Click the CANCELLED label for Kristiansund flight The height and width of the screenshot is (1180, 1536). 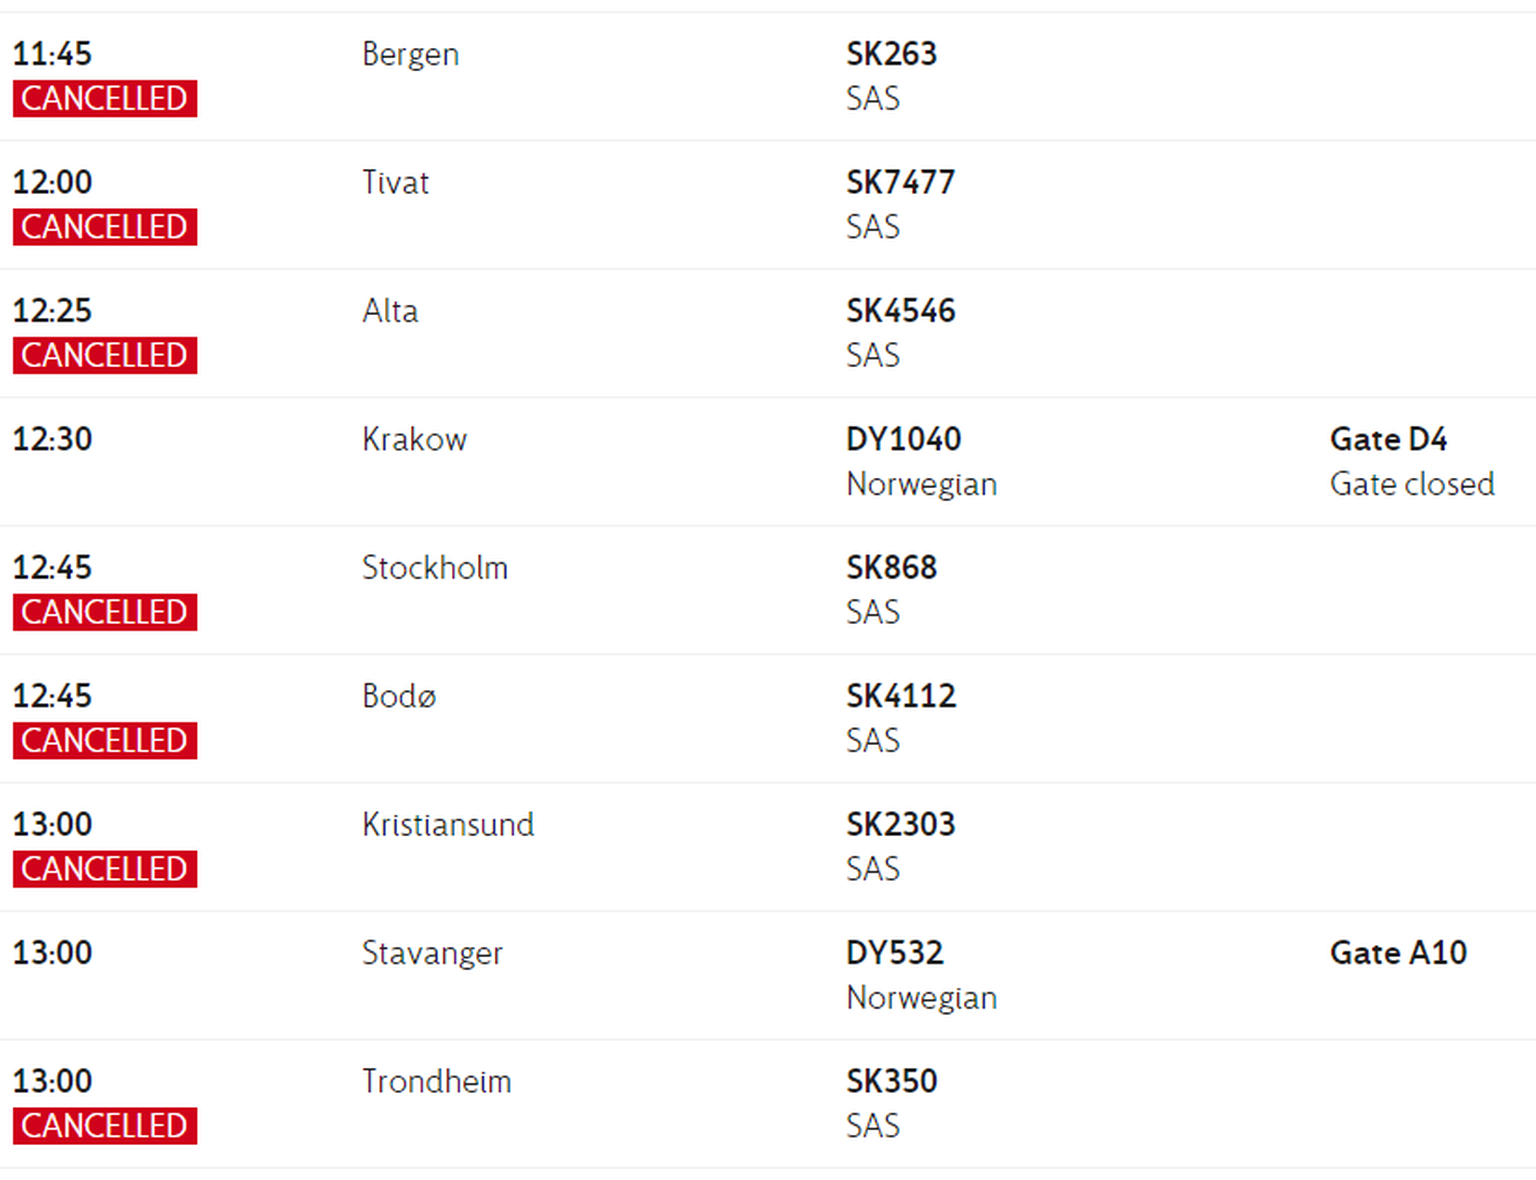click(x=105, y=869)
